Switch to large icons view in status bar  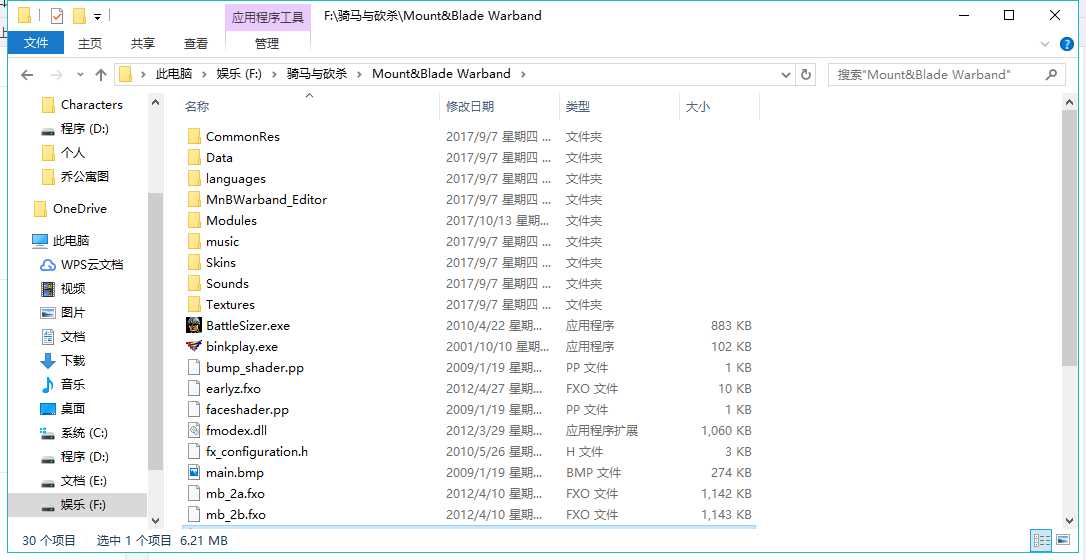click(x=1066, y=540)
